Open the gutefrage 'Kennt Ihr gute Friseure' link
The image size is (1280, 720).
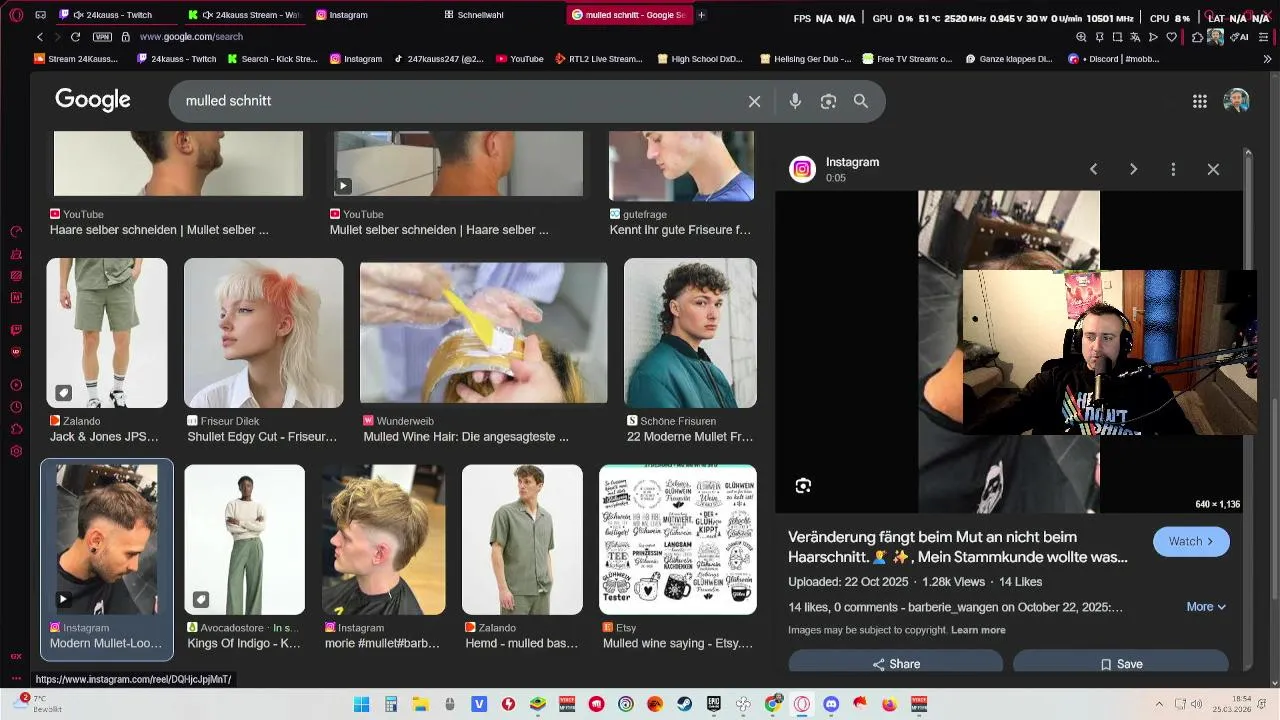click(680, 230)
